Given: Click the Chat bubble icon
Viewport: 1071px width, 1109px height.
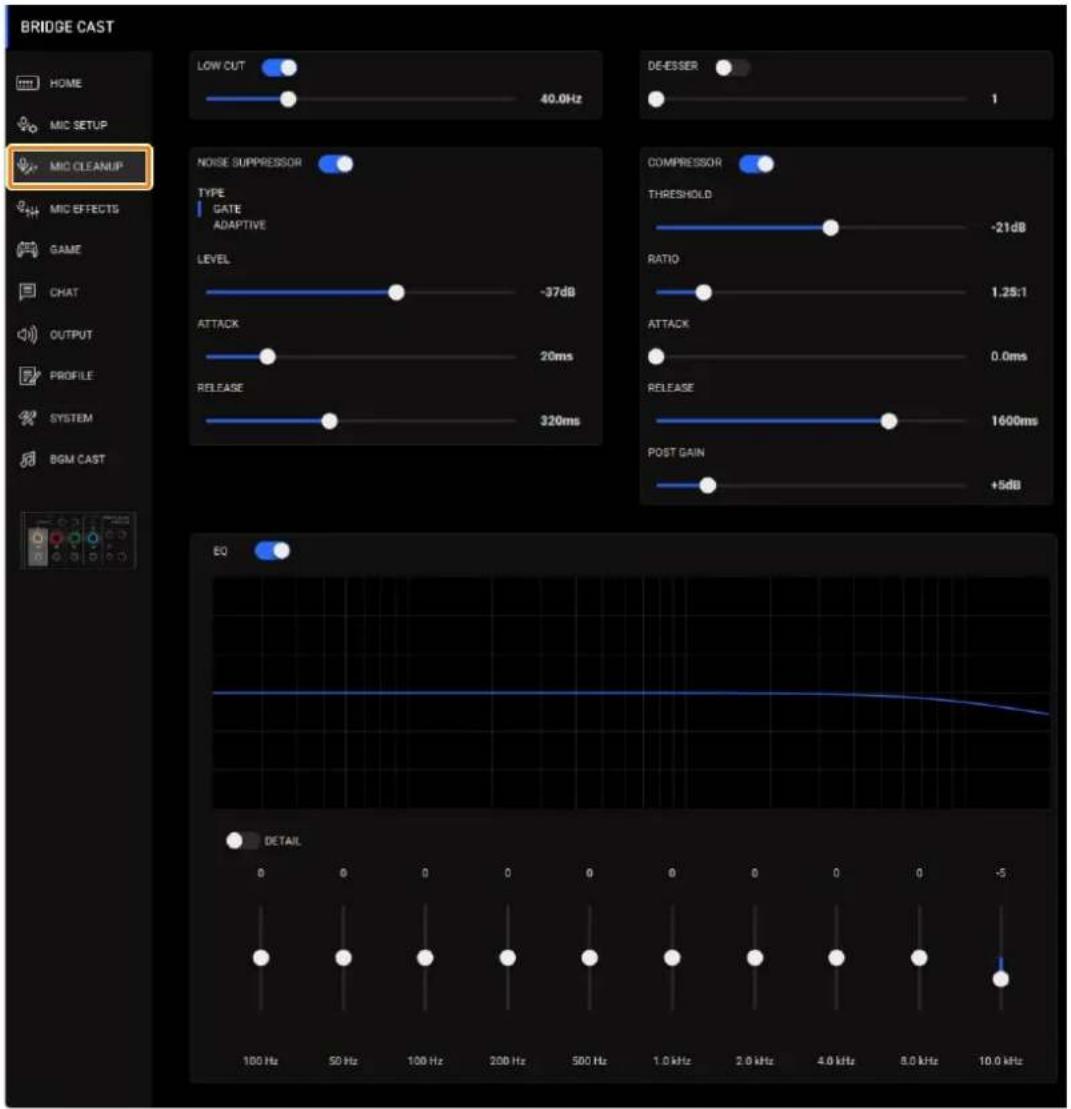Looking at the screenshot, I should click(28, 292).
